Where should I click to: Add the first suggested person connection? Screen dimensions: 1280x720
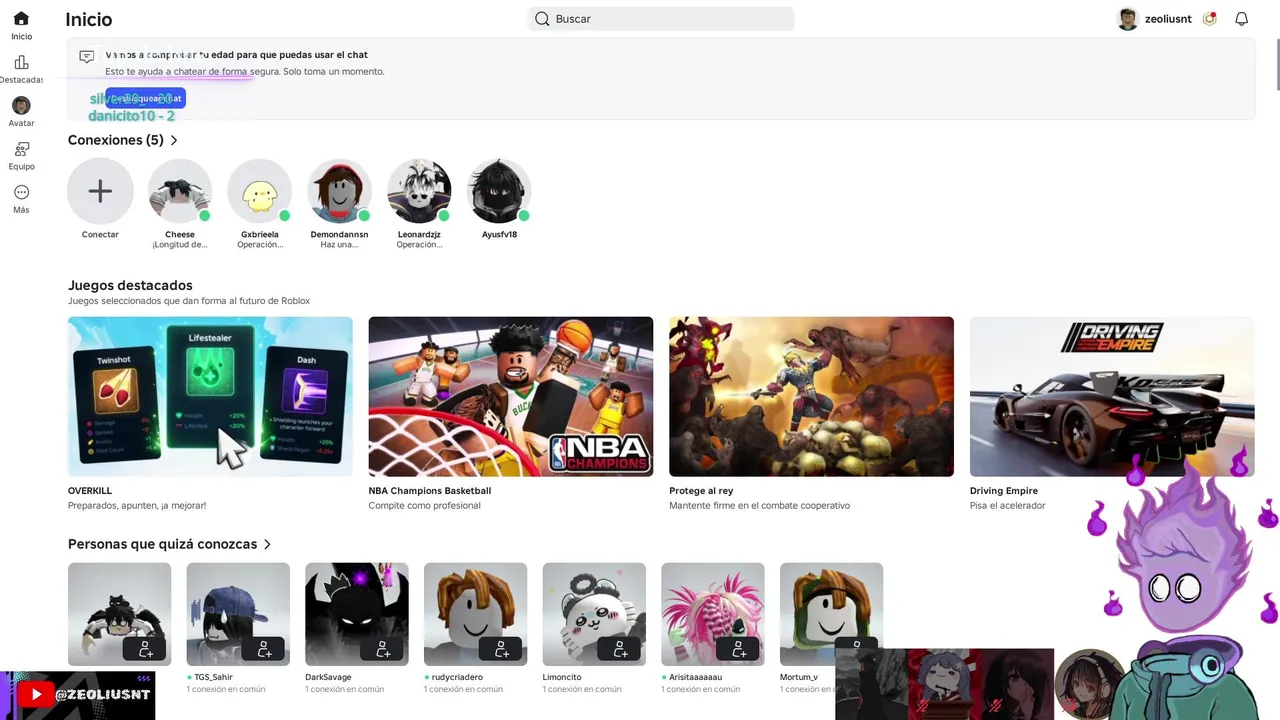coord(146,649)
